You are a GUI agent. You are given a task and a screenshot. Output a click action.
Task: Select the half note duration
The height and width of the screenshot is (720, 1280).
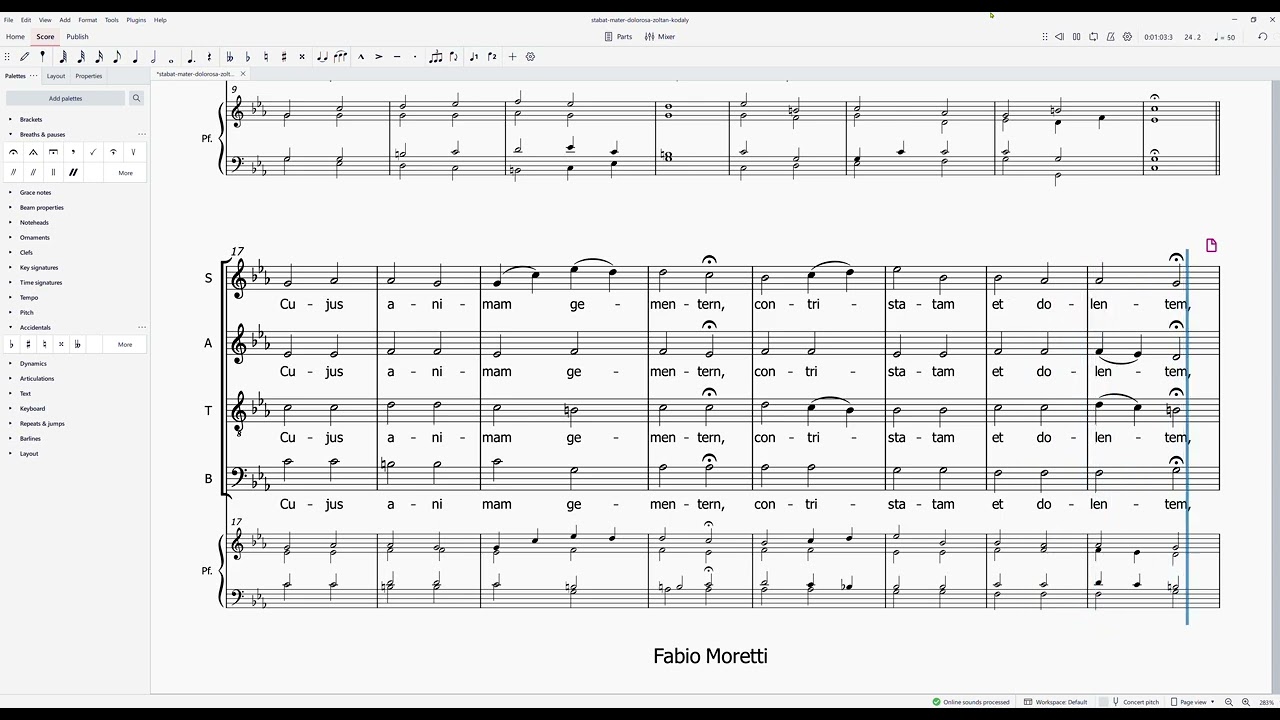click(153, 57)
